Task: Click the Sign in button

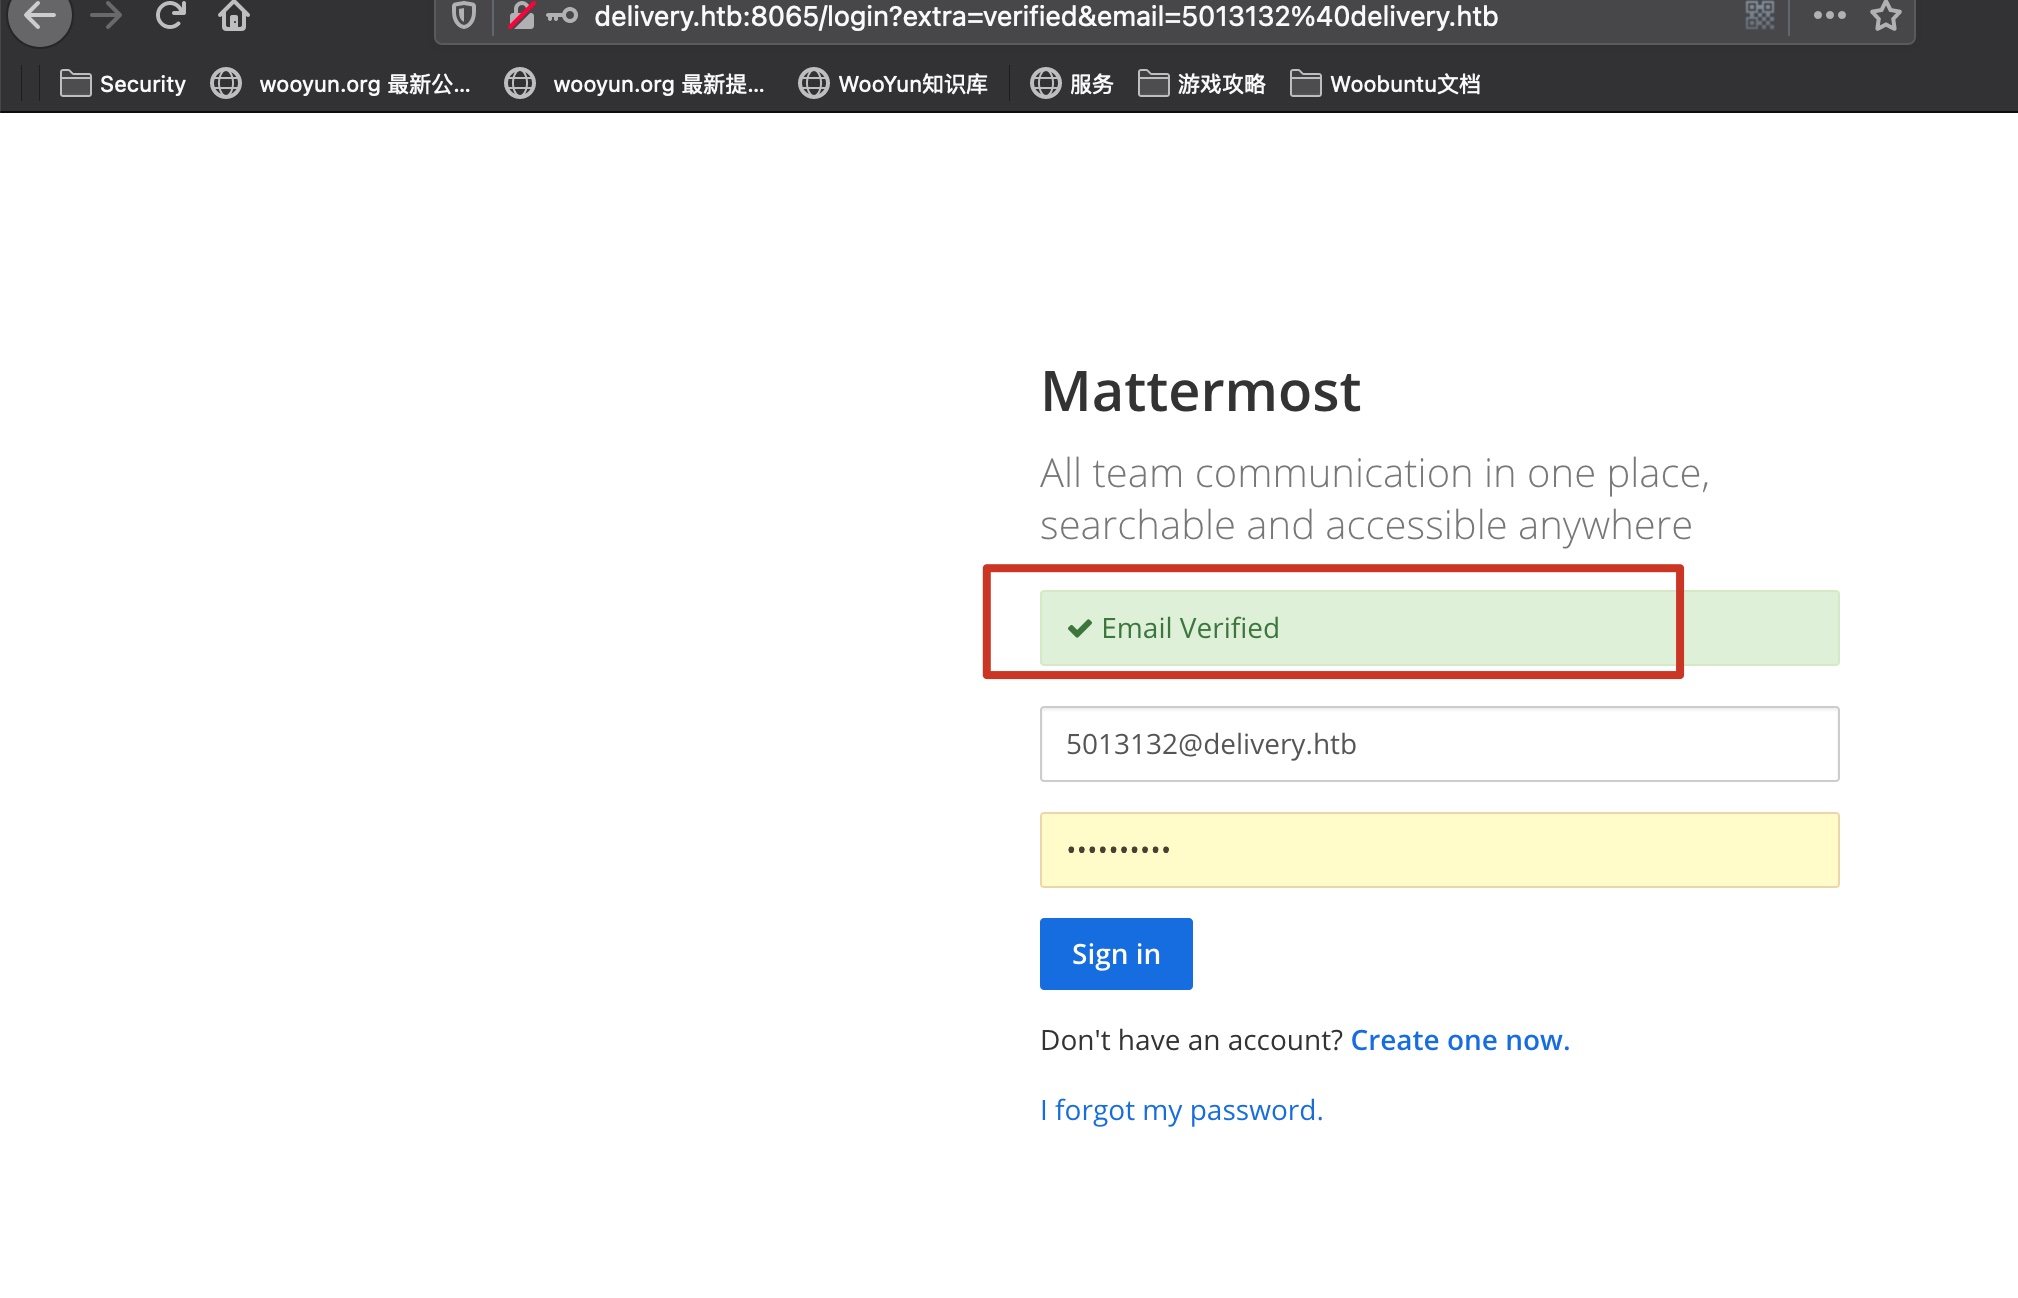Action: click(1116, 954)
